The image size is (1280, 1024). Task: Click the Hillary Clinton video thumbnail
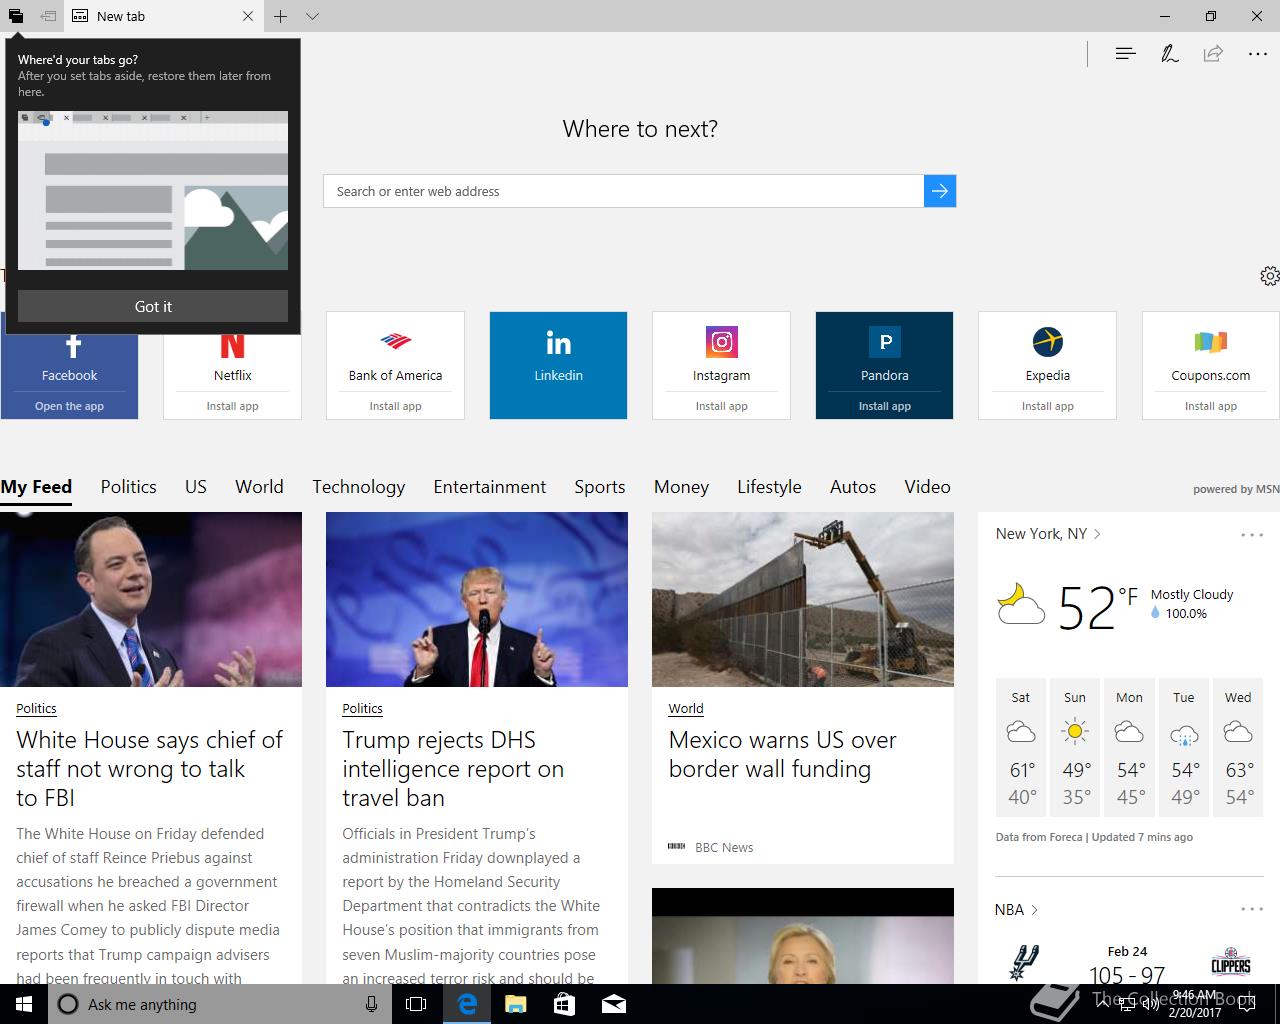tap(803, 936)
